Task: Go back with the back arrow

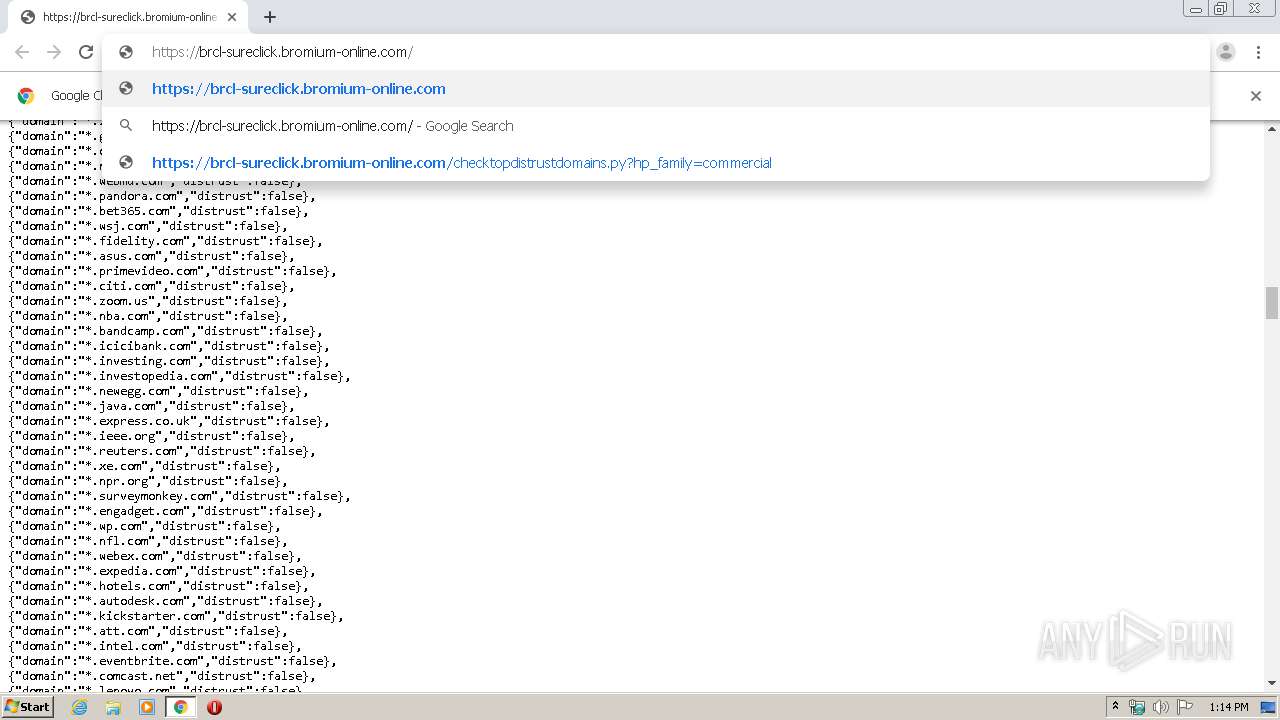Action: 22,52
